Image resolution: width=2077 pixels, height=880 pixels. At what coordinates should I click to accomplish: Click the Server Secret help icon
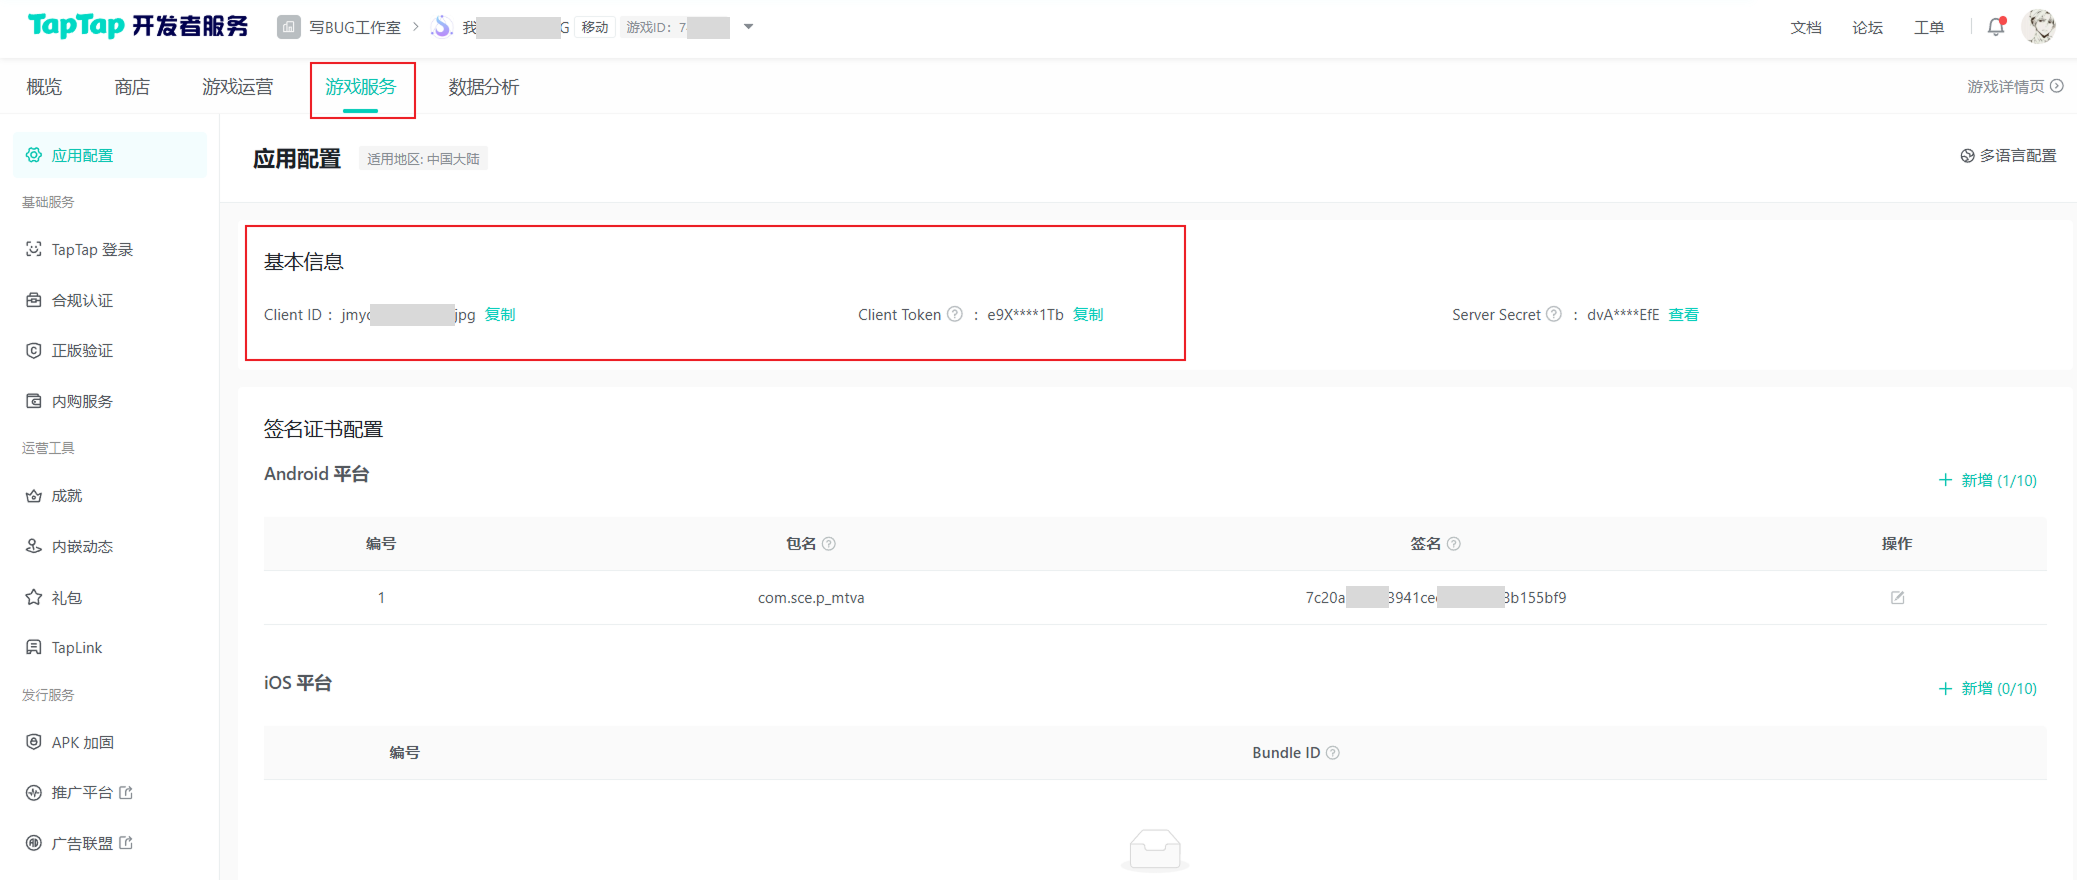(x=1553, y=315)
